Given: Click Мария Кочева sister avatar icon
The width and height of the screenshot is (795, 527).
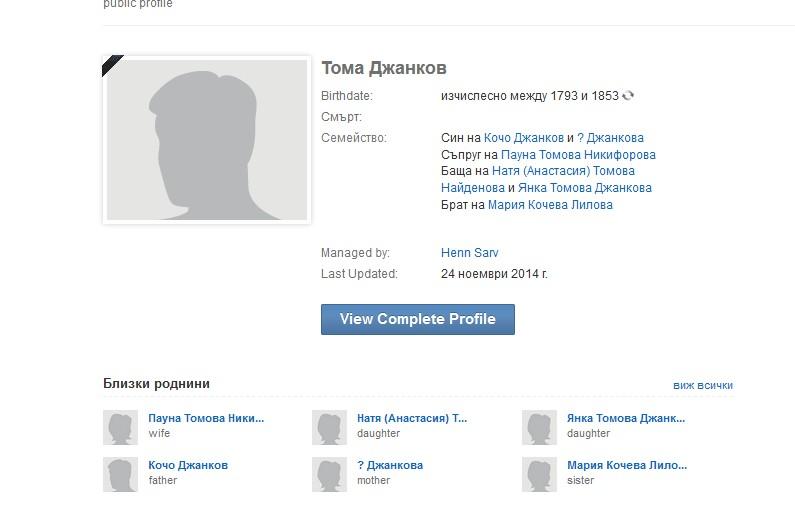Looking at the screenshot, I should 539,474.
